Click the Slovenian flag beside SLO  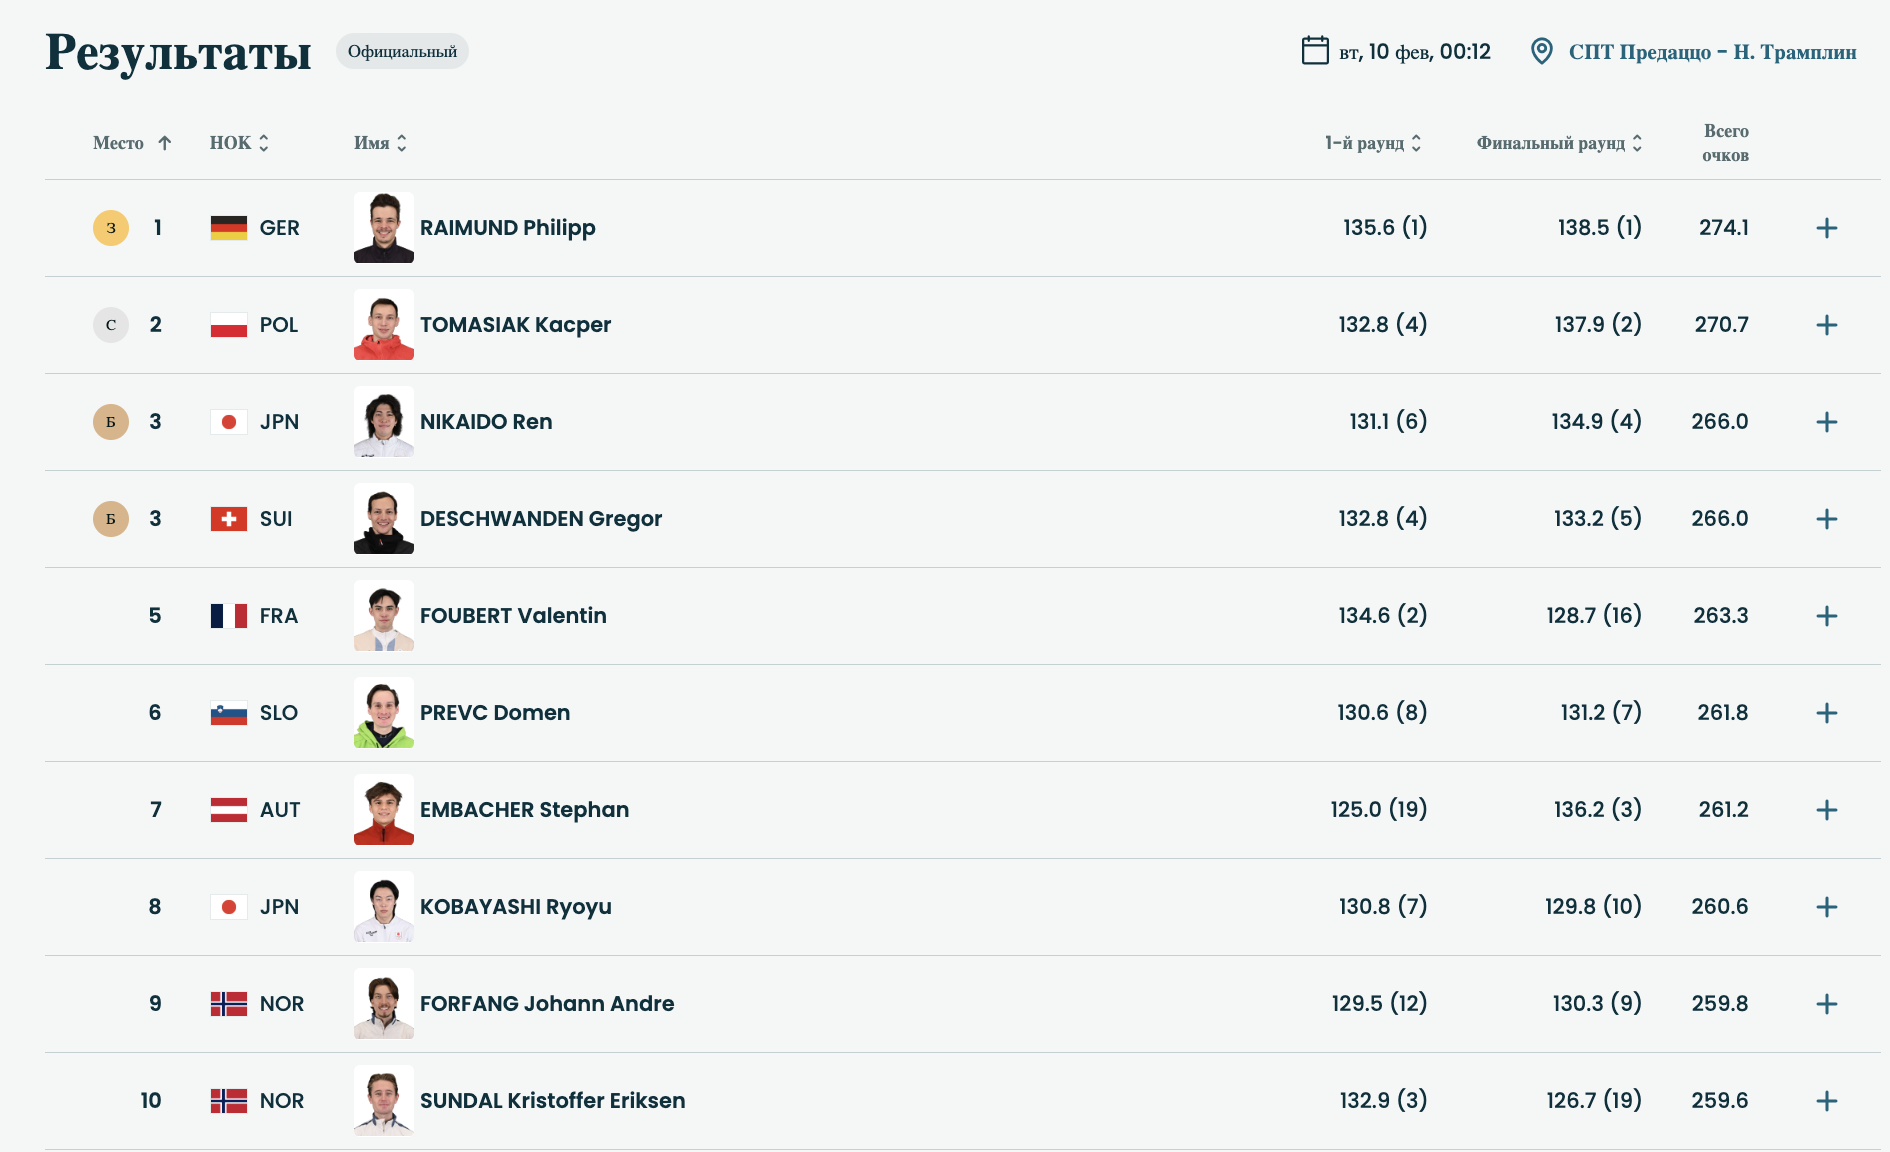click(x=228, y=713)
